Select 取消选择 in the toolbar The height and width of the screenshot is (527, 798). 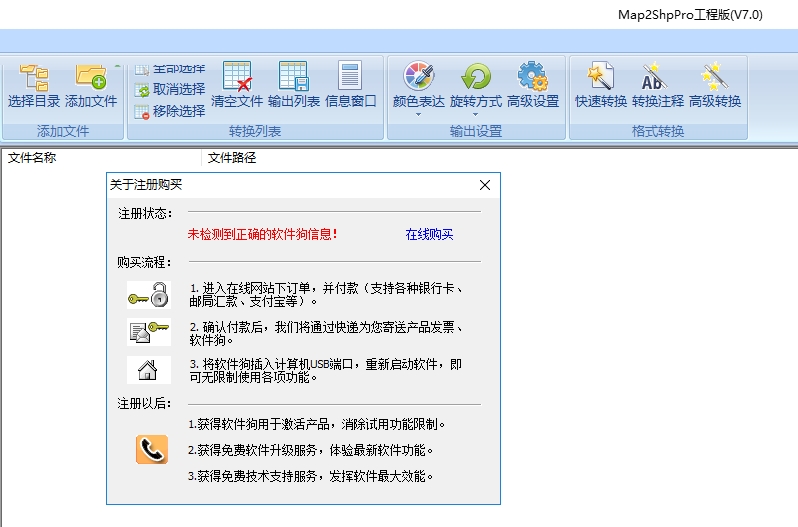tap(170, 90)
